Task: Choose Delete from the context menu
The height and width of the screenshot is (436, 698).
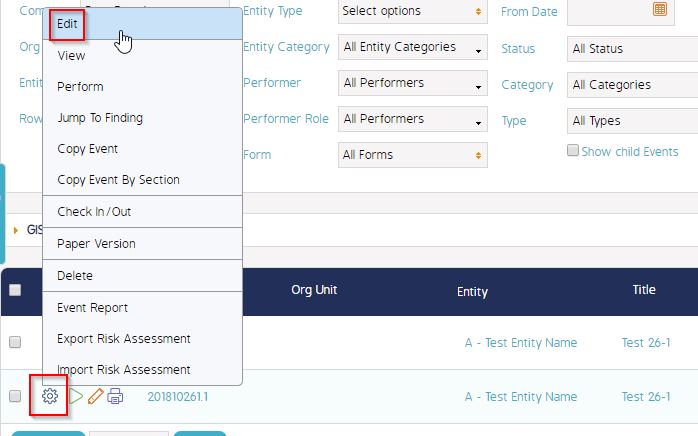Action: click(x=142, y=276)
